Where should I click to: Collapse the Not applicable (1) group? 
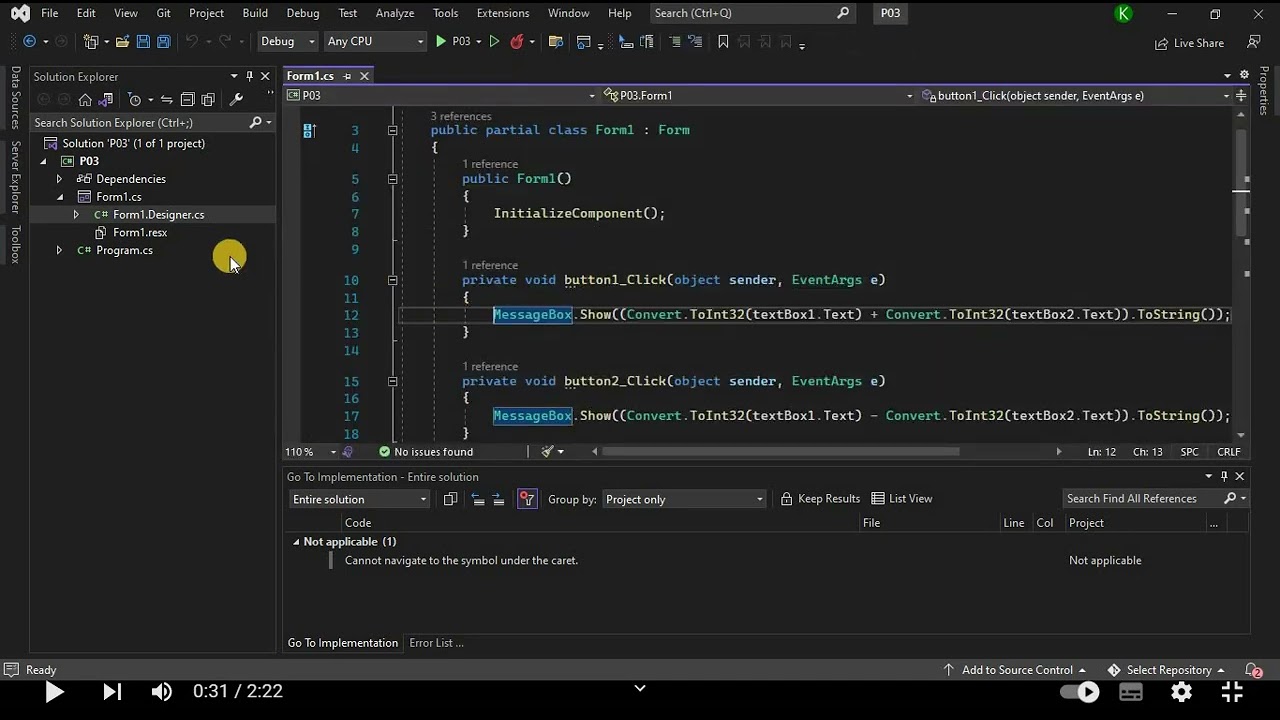(296, 542)
